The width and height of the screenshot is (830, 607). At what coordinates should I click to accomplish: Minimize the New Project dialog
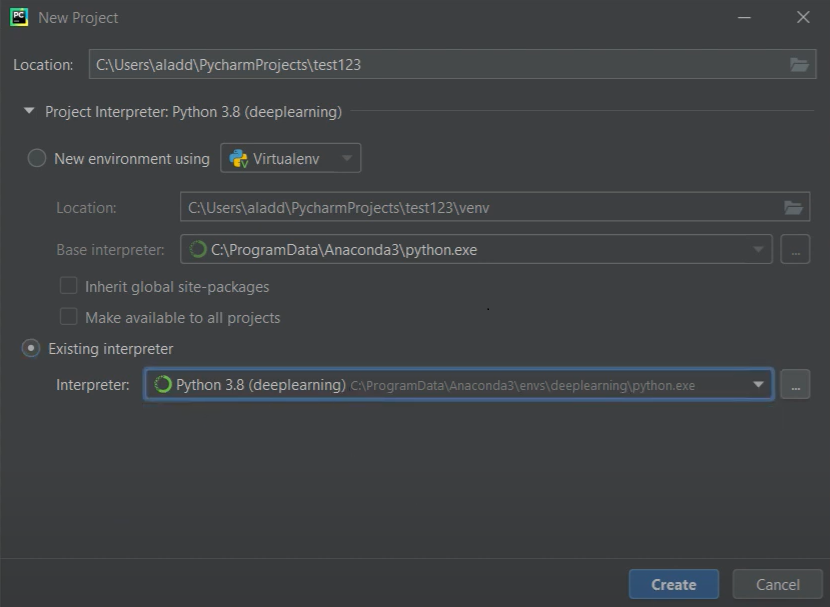(744, 17)
